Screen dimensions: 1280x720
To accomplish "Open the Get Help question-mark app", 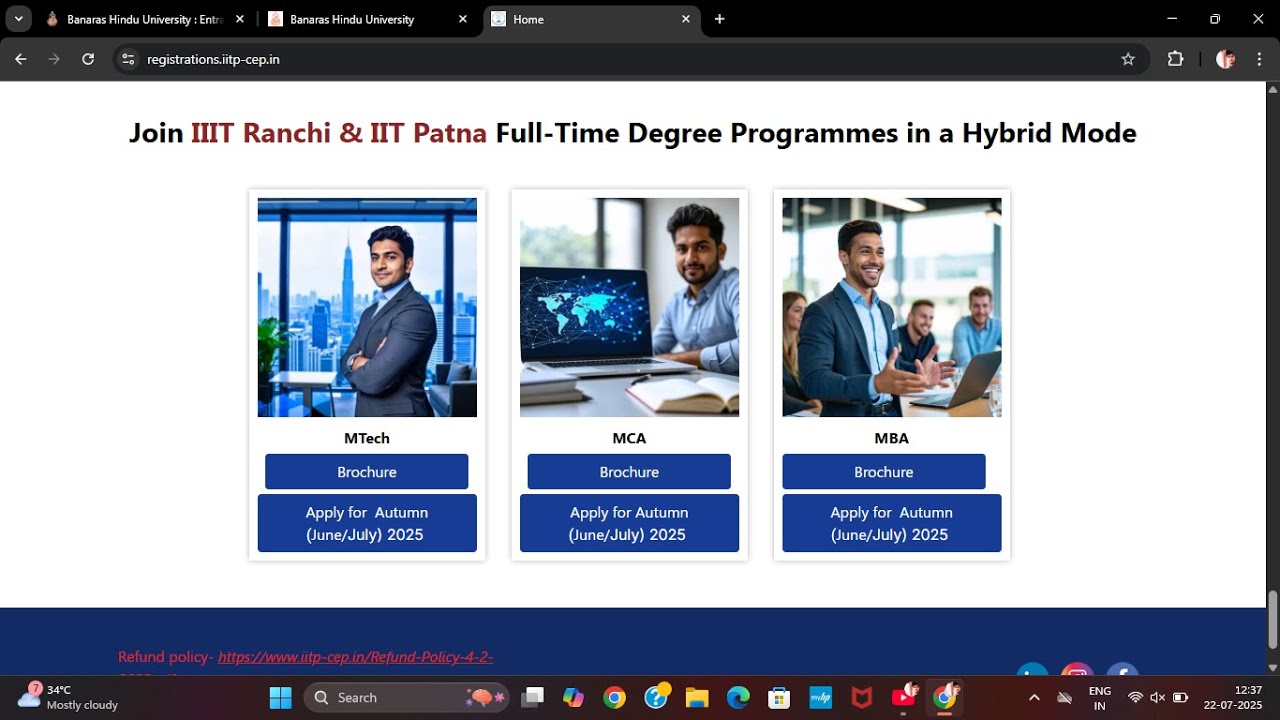I will click(656, 697).
